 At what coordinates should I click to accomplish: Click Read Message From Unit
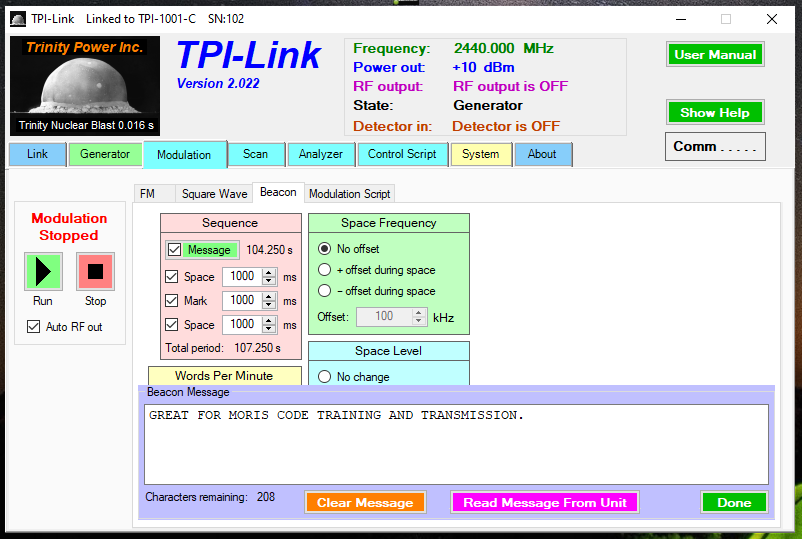545,503
